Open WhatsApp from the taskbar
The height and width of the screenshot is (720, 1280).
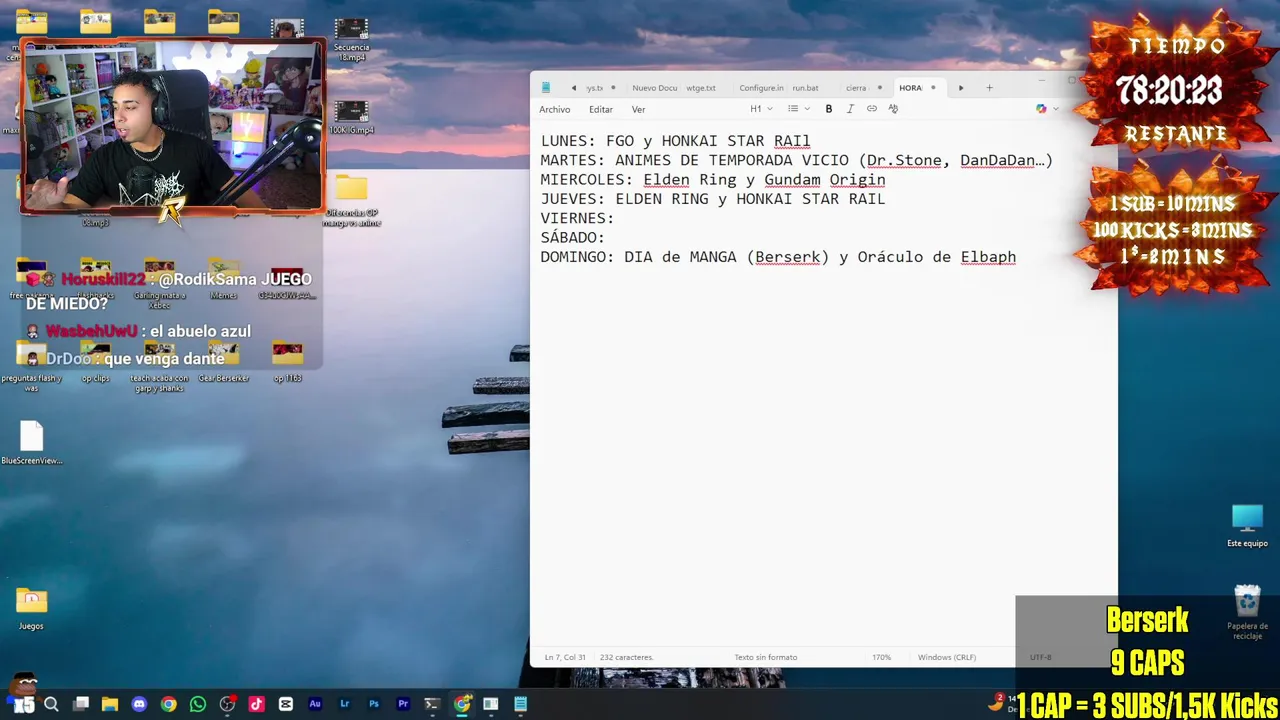pyautogui.click(x=198, y=704)
